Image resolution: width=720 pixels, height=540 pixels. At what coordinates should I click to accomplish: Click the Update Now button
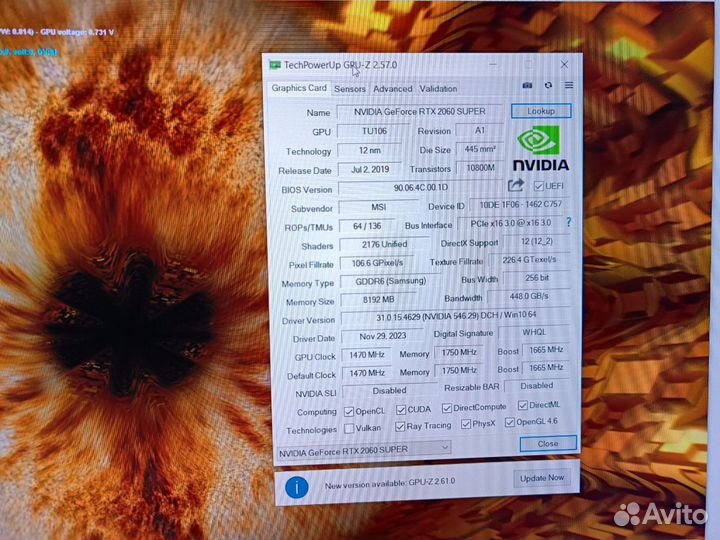(542, 478)
